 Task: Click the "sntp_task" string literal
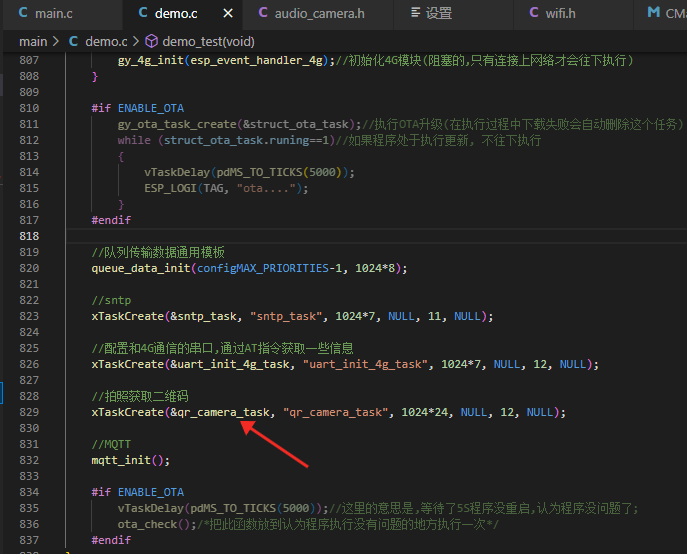pos(287,316)
